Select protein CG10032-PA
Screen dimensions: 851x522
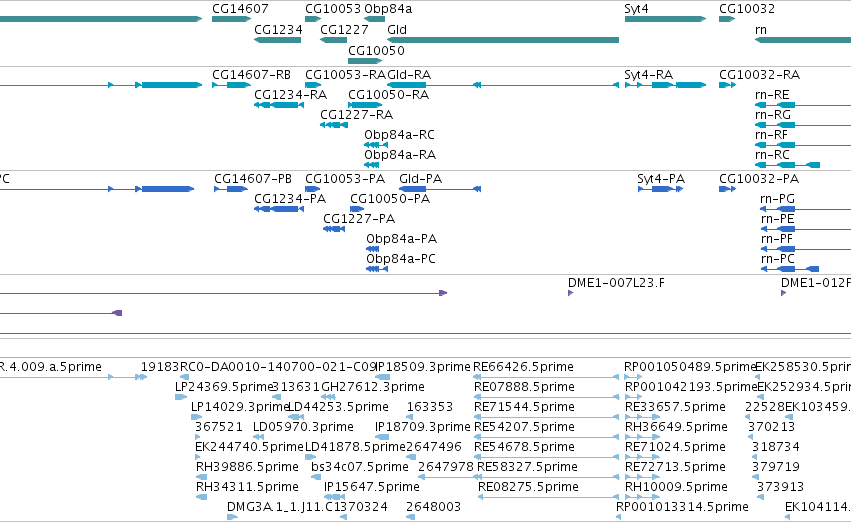tap(759, 179)
